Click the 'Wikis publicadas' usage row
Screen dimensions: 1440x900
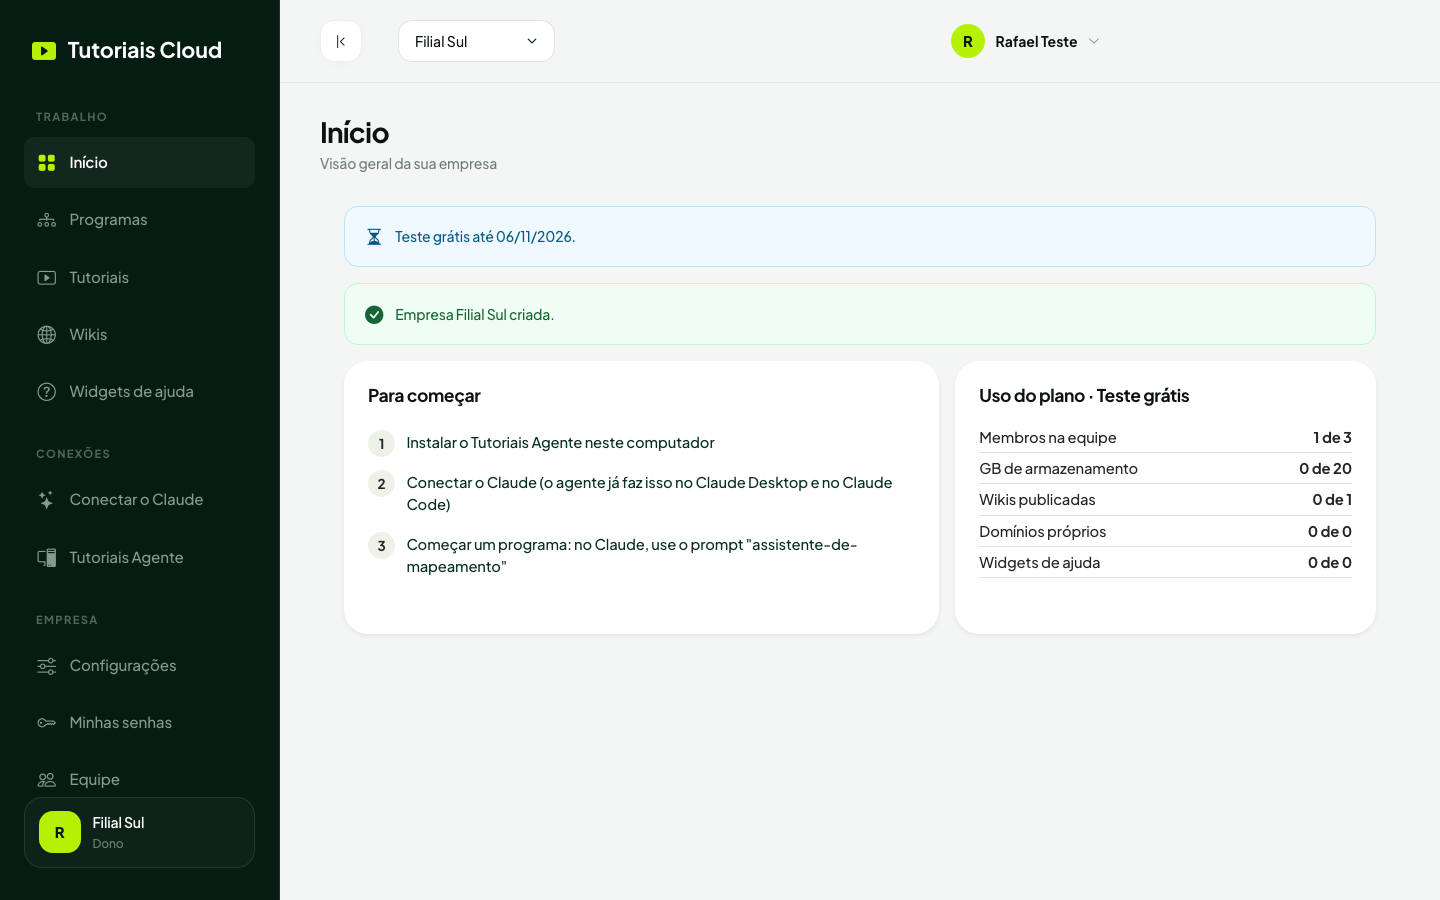(x=1165, y=500)
